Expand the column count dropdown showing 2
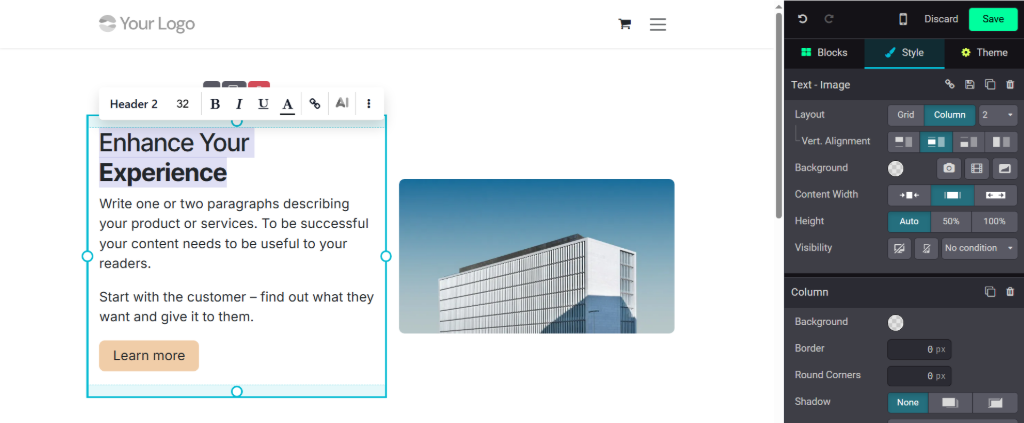Image resolution: width=1024 pixels, height=423 pixels. click(x=997, y=115)
